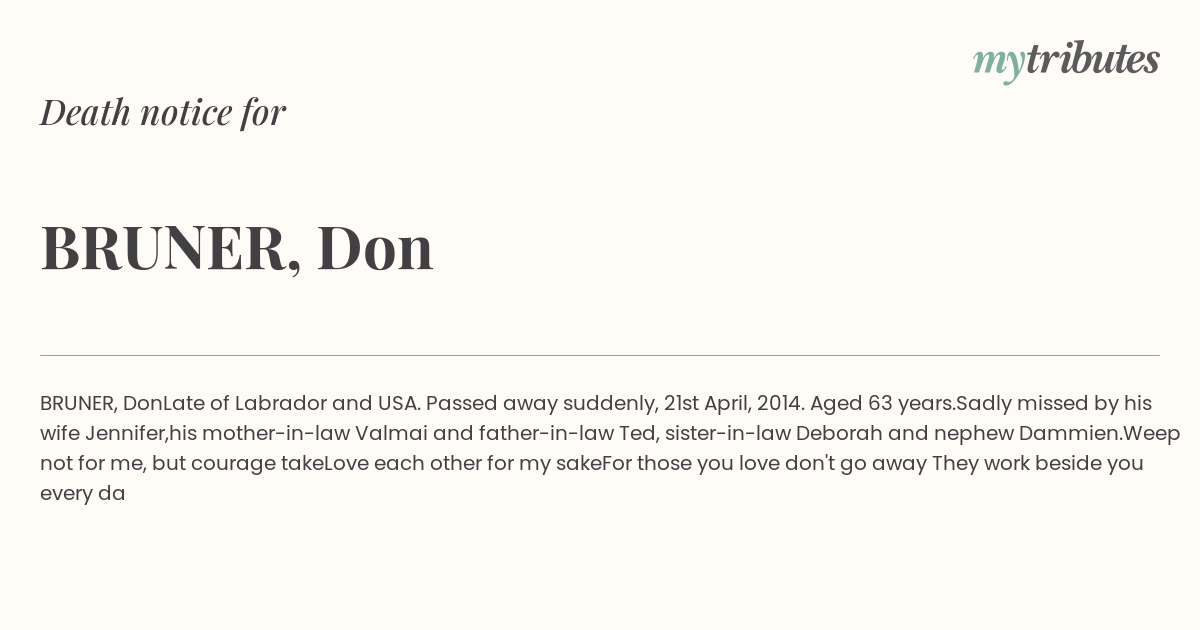Select the date "21st April, 2014"
The height and width of the screenshot is (630, 1200).
click(732, 404)
